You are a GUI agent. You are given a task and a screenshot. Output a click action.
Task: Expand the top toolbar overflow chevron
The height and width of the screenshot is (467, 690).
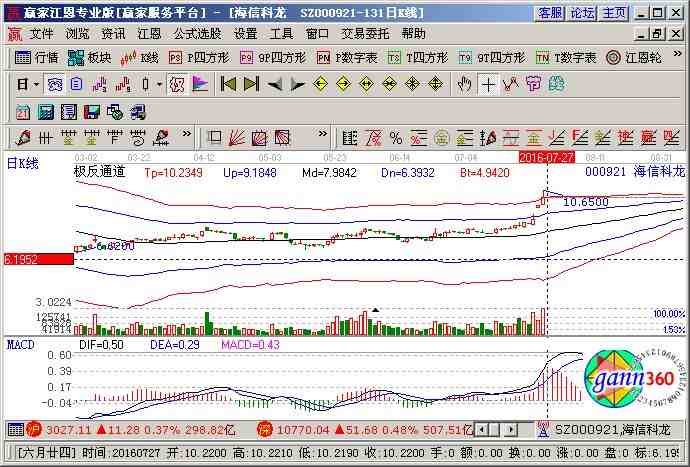[x=678, y=55]
